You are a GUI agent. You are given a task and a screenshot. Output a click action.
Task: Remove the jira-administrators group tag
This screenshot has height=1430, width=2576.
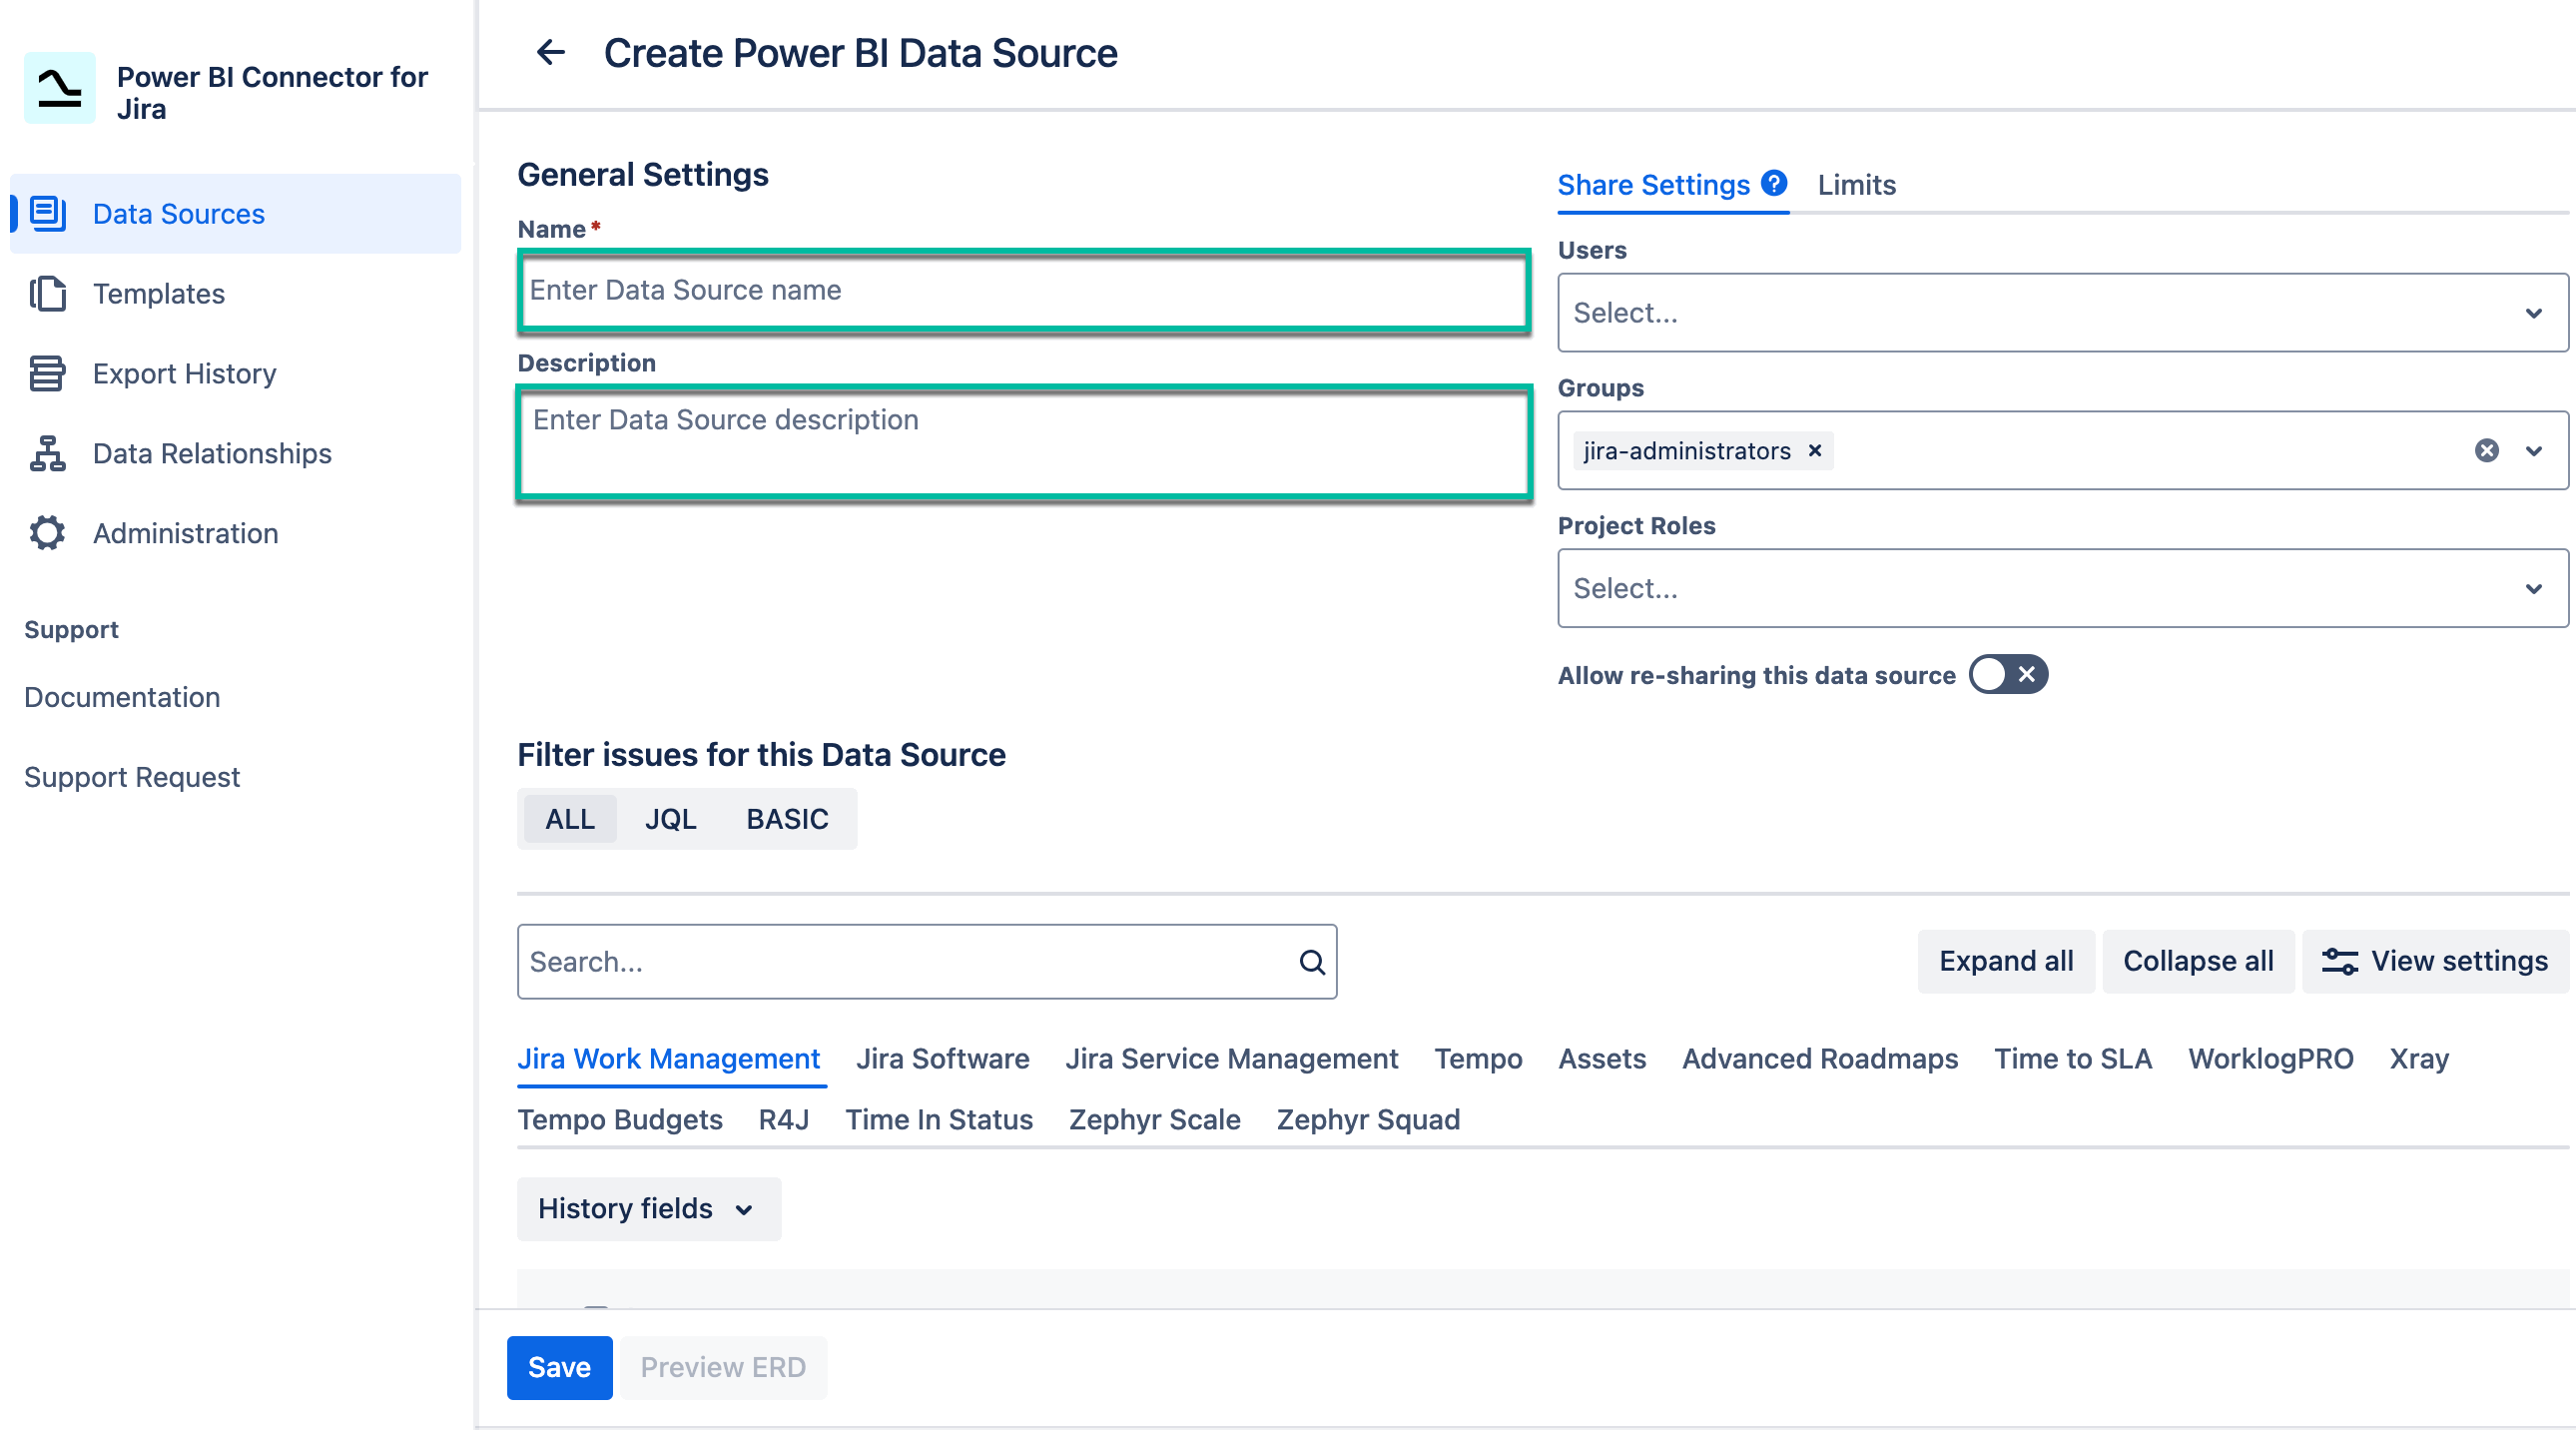(1815, 451)
